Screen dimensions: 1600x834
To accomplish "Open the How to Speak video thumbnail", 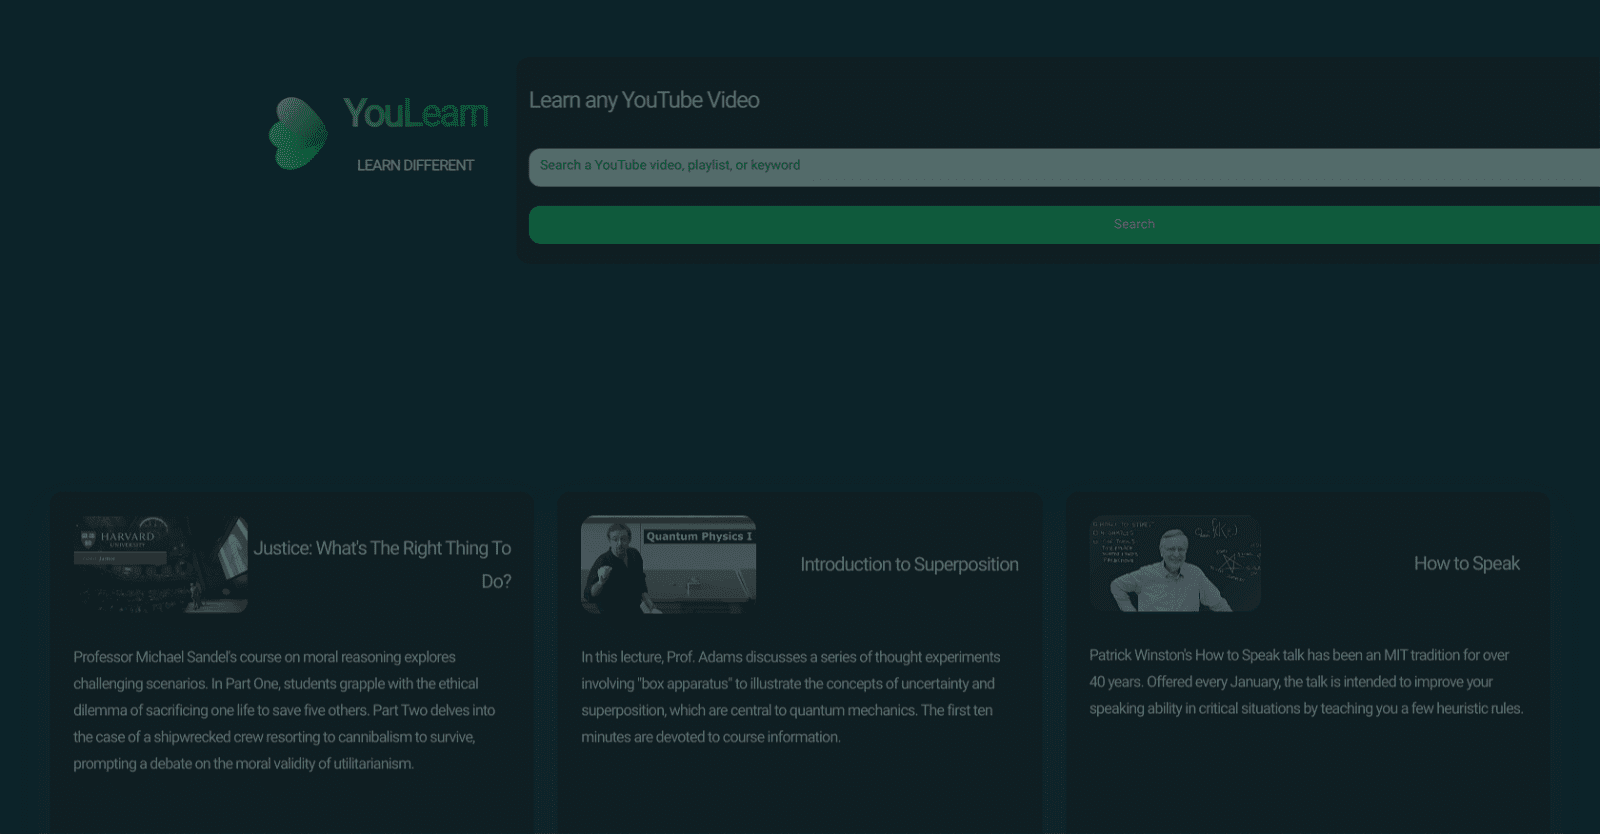I will (x=1175, y=563).
